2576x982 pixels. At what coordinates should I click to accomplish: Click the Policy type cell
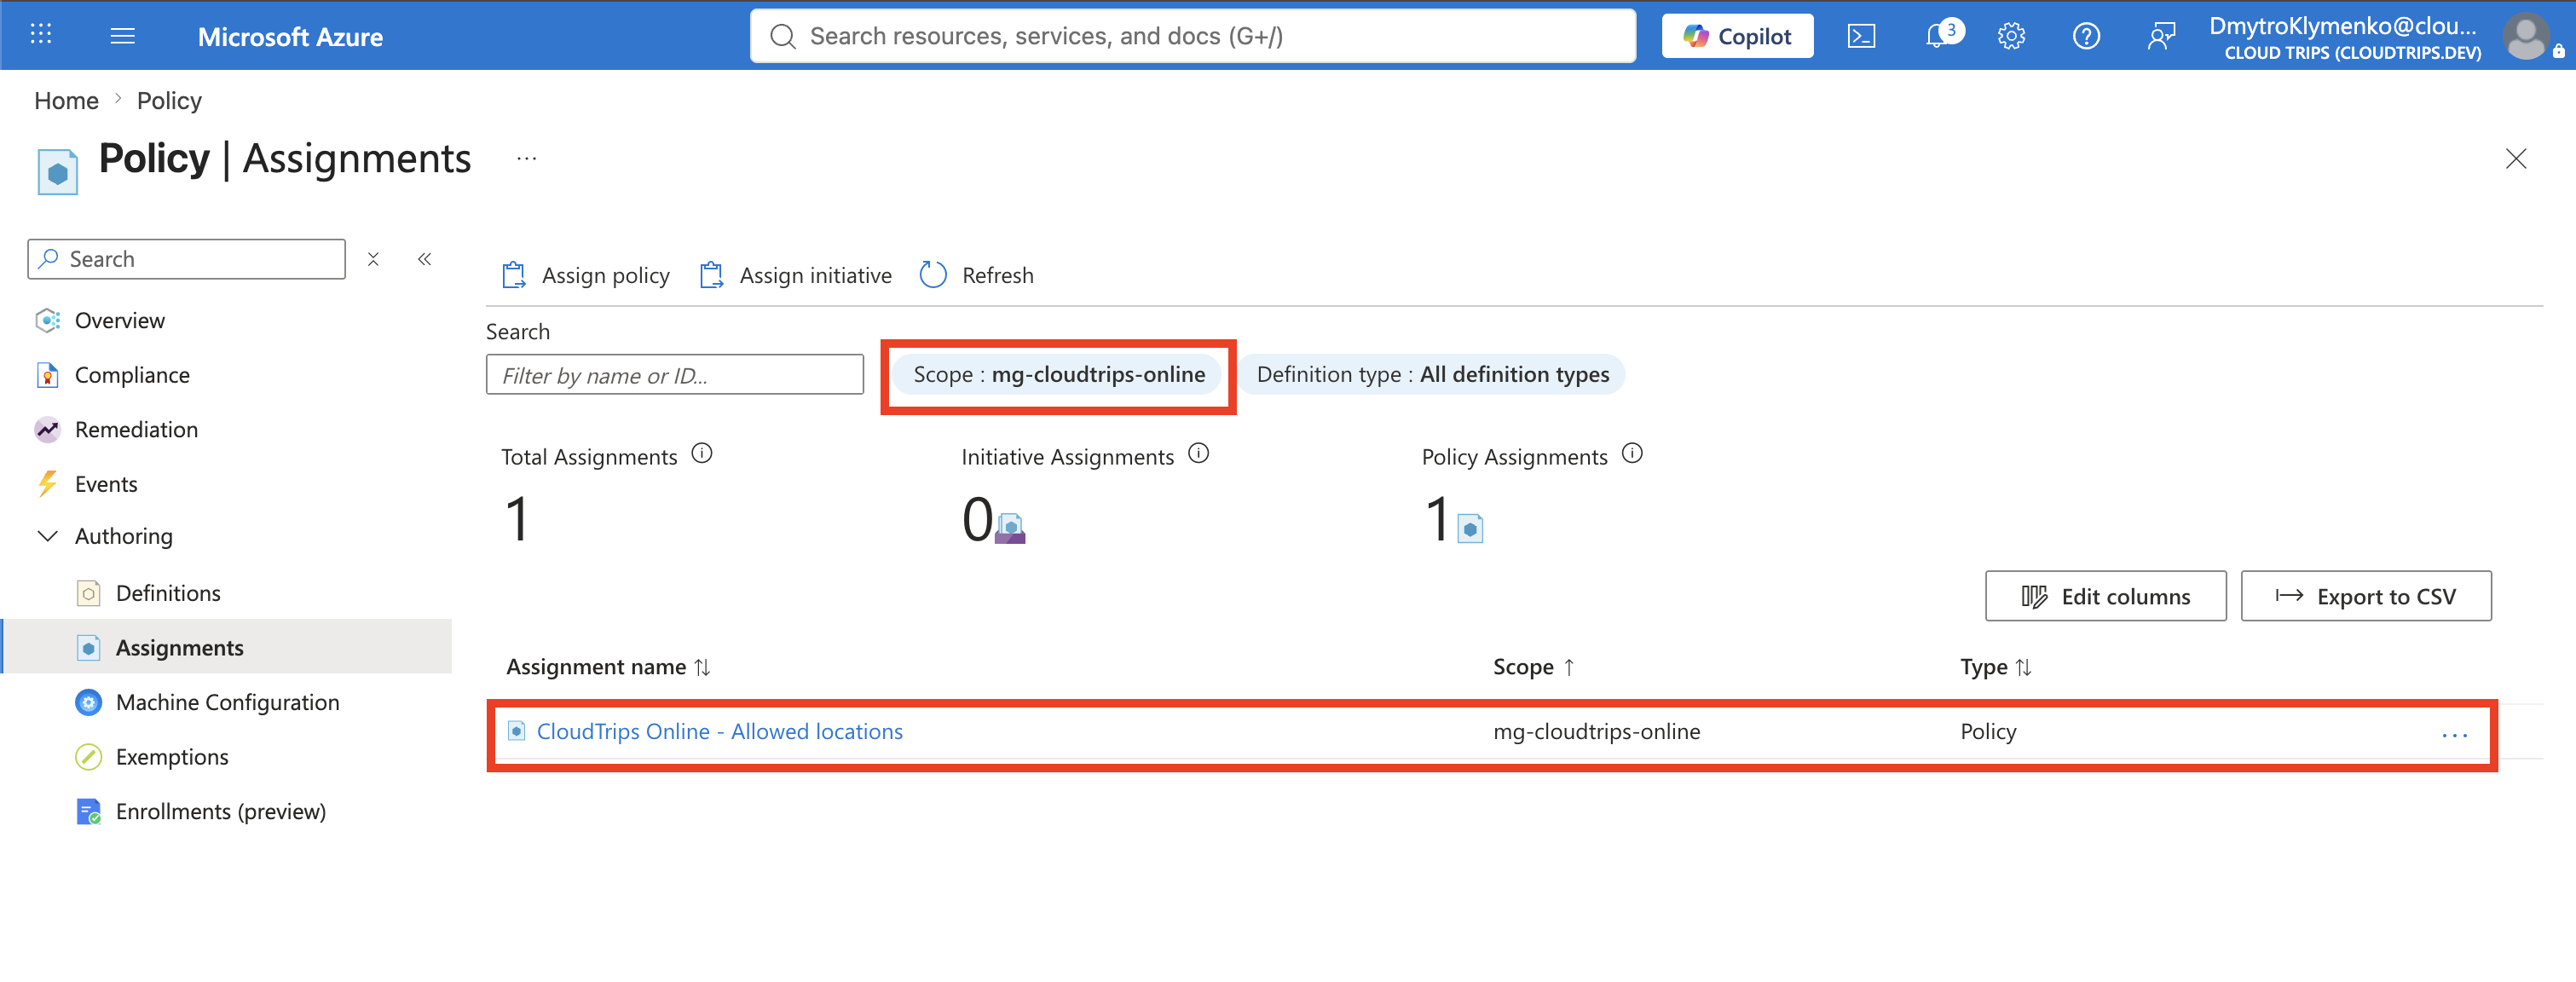(x=1988, y=732)
